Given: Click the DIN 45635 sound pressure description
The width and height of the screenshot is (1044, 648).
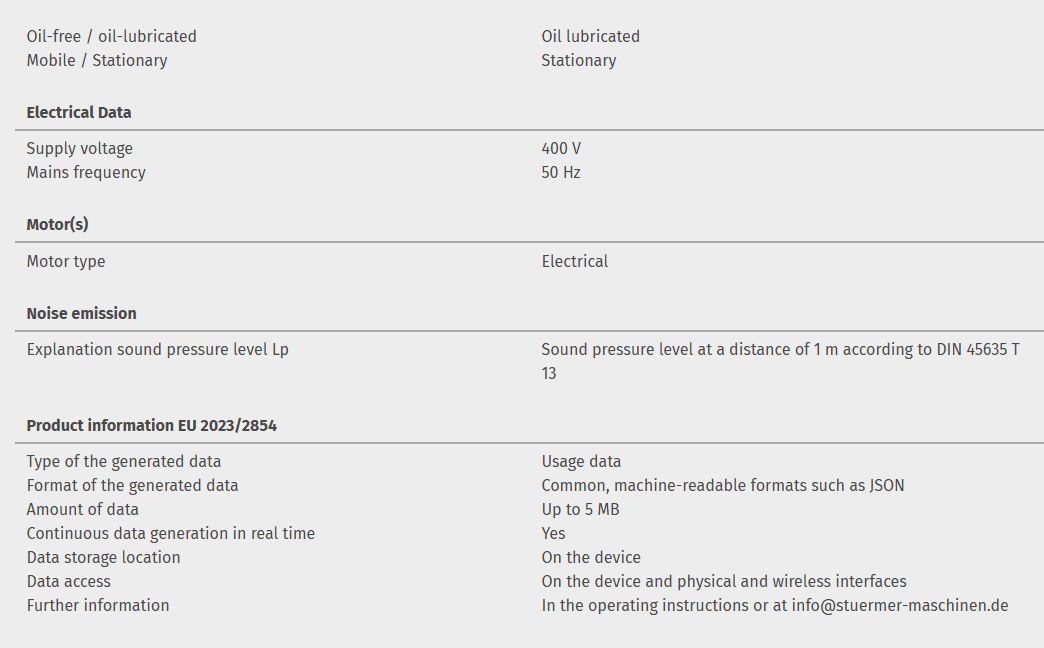Looking at the screenshot, I should [780, 350].
